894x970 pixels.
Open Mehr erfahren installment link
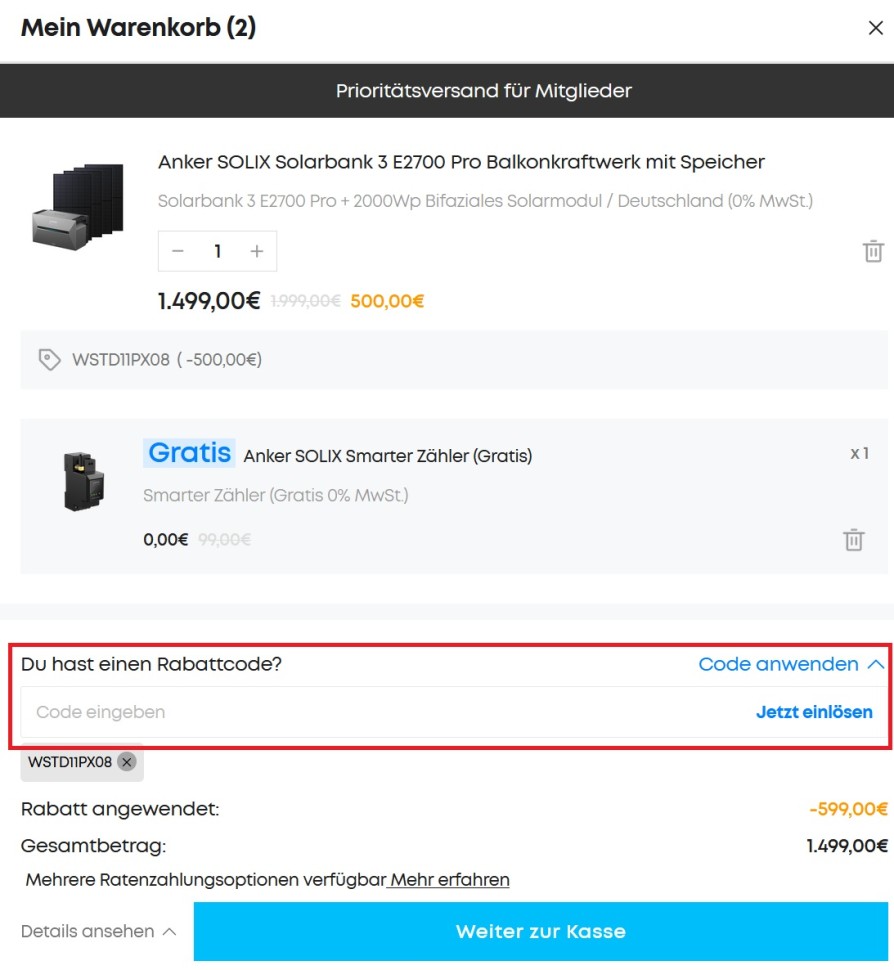(x=450, y=880)
